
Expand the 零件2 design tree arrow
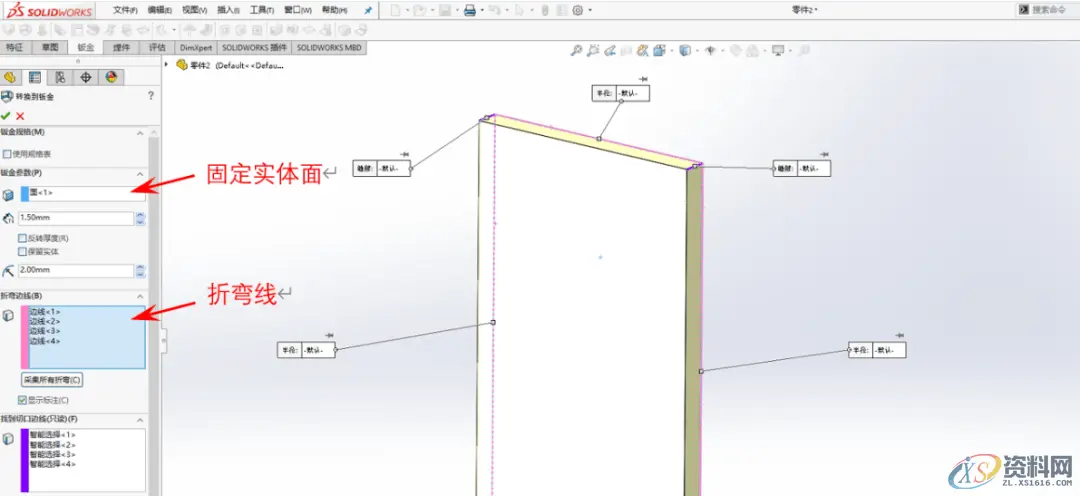[x=167, y=65]
